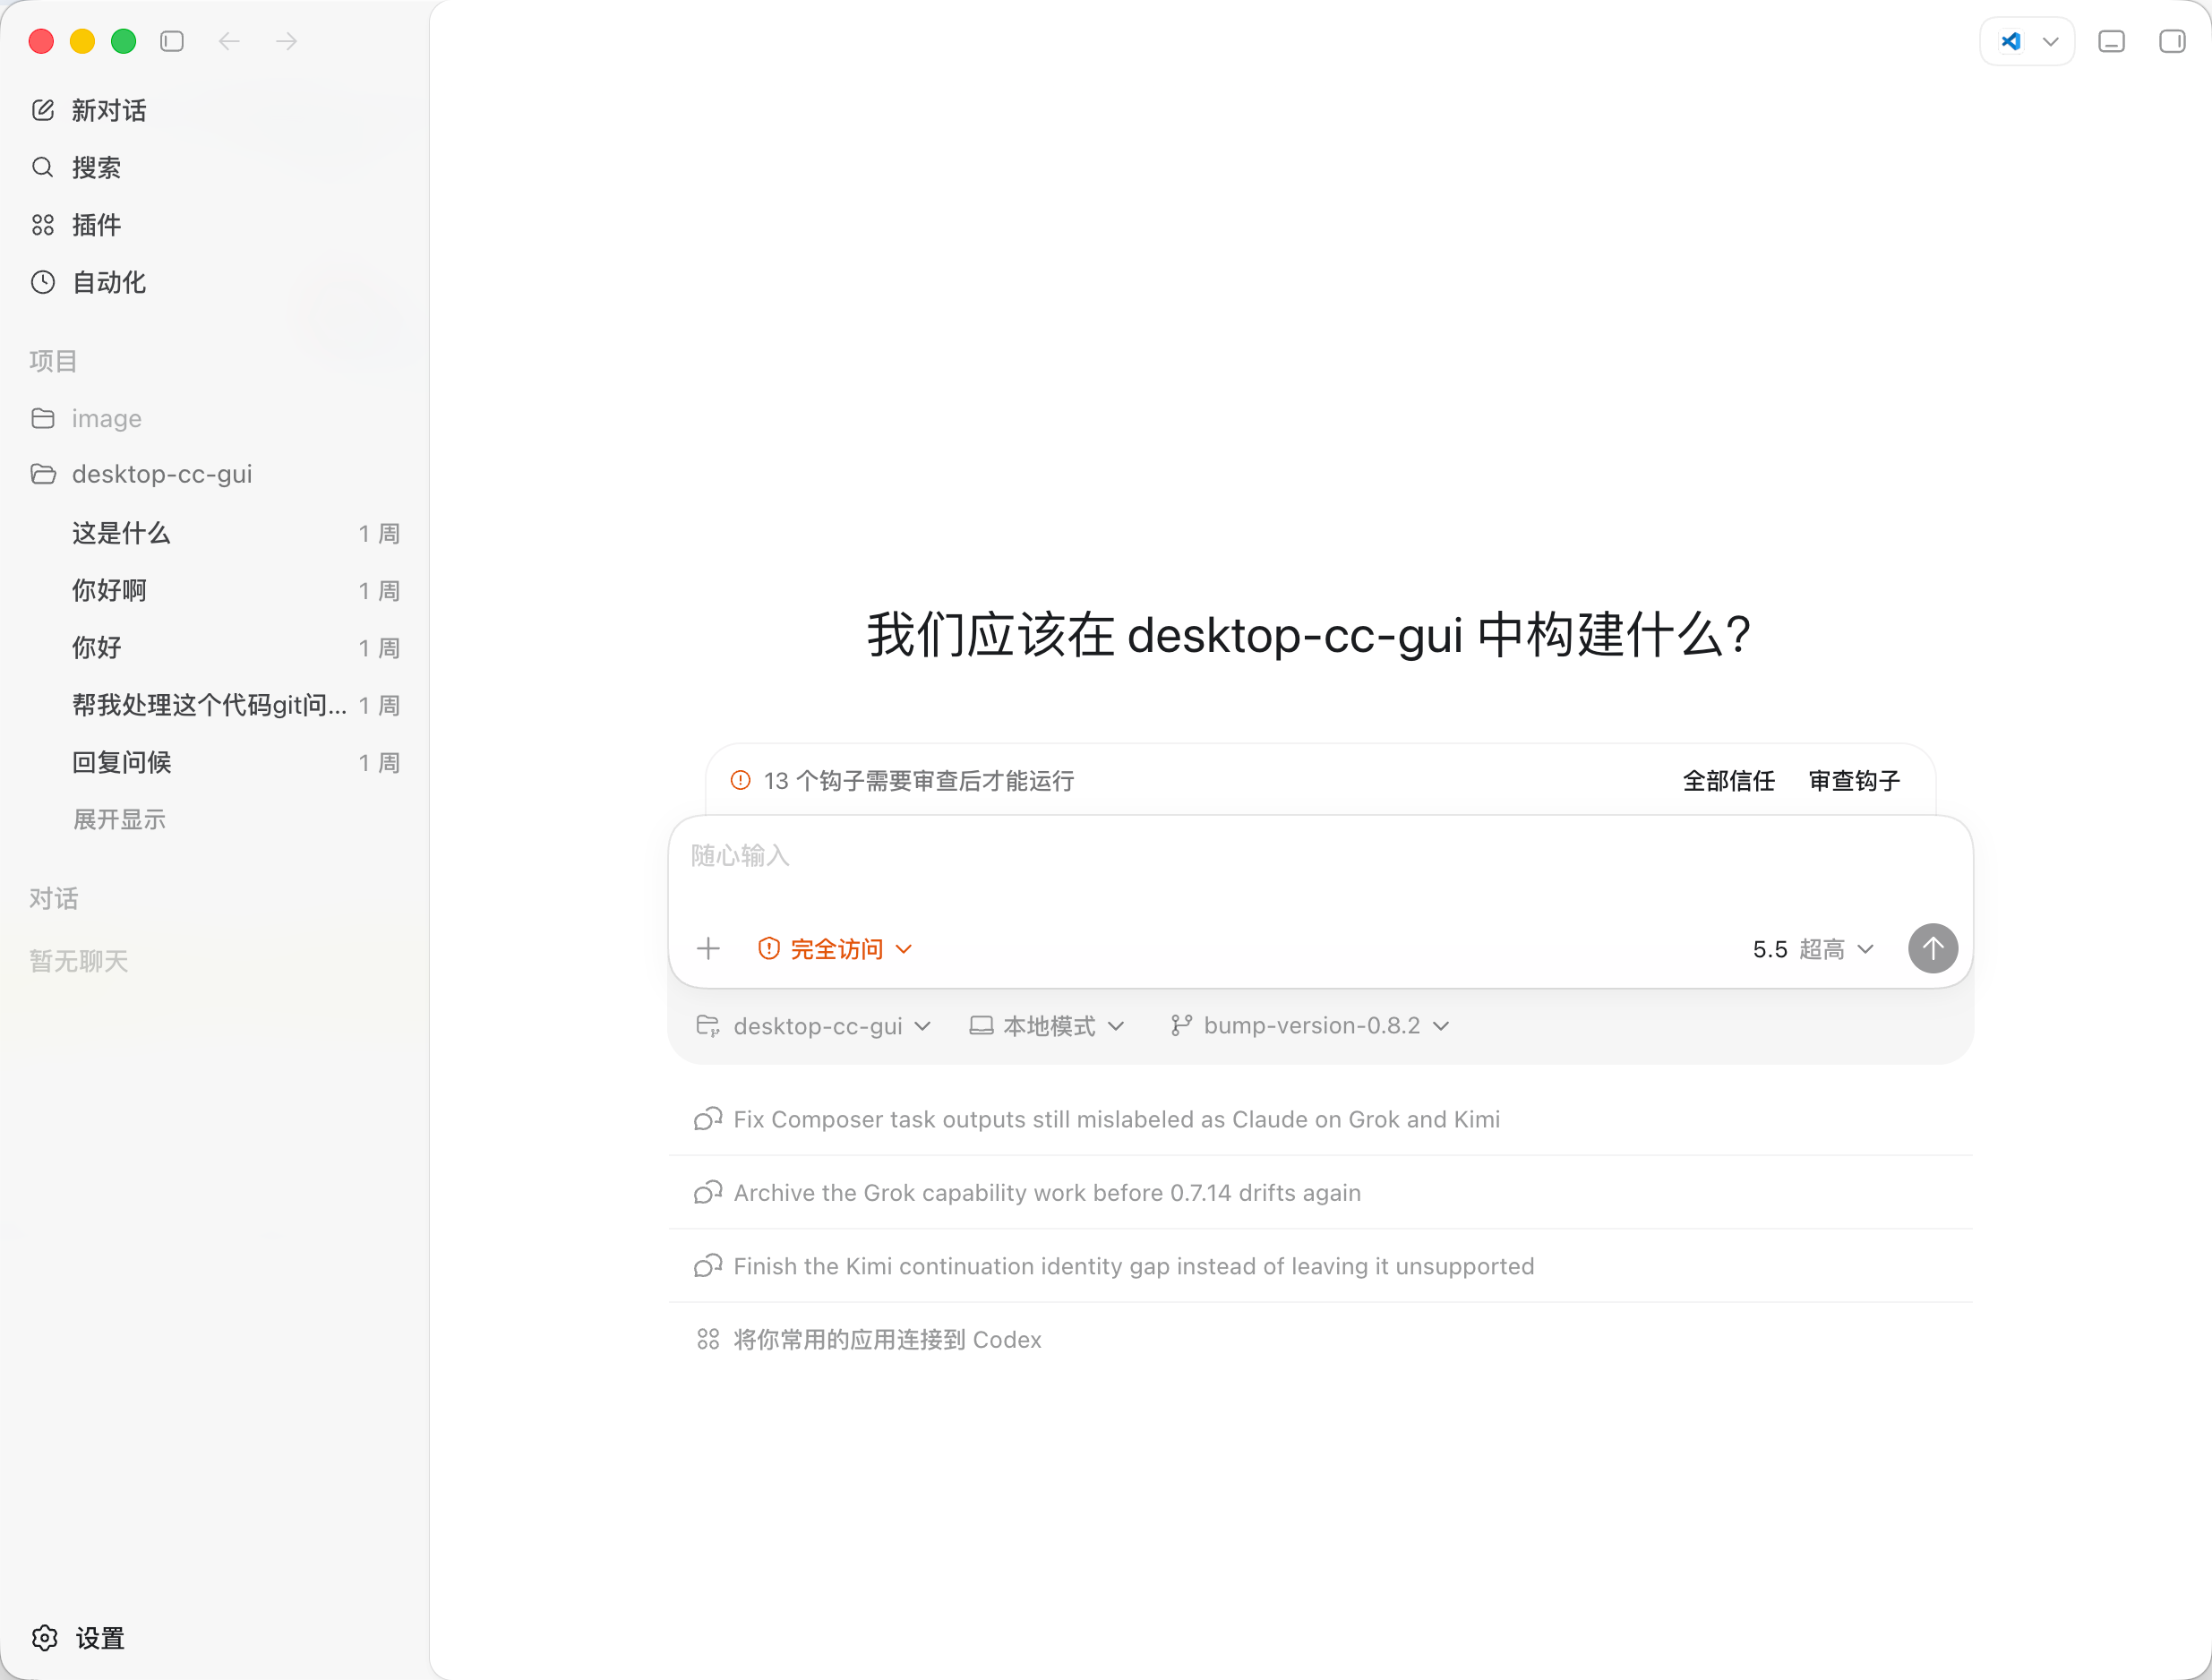Open the 帮我处理这个代码git问 conversation
This screenshot has height=1680, width=2212.
[x=214, y=705]
